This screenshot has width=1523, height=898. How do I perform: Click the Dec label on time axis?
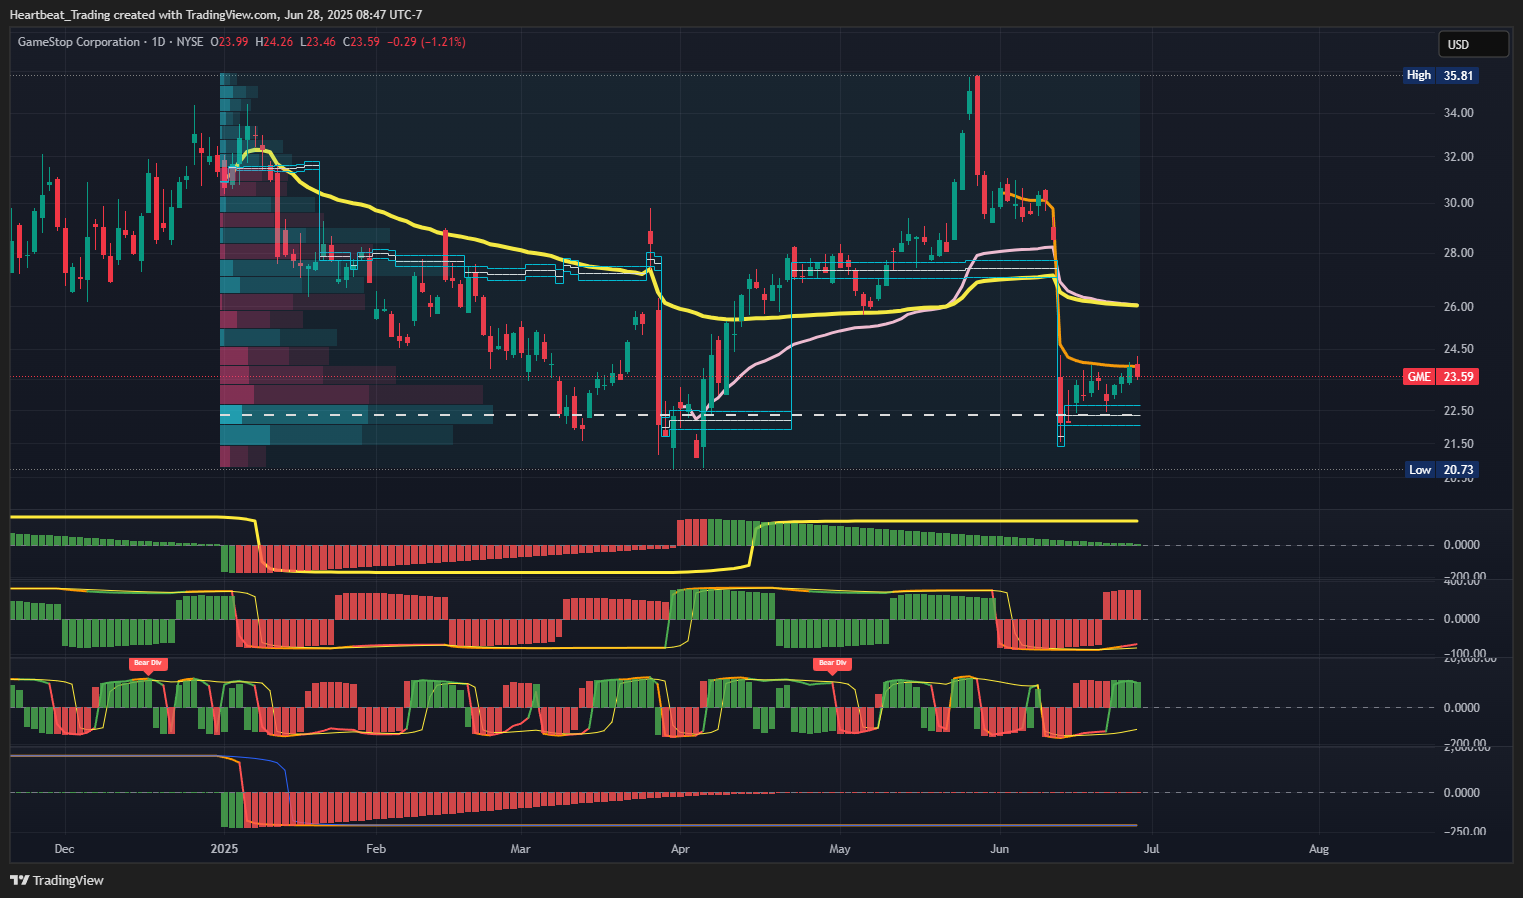[64, 849]
